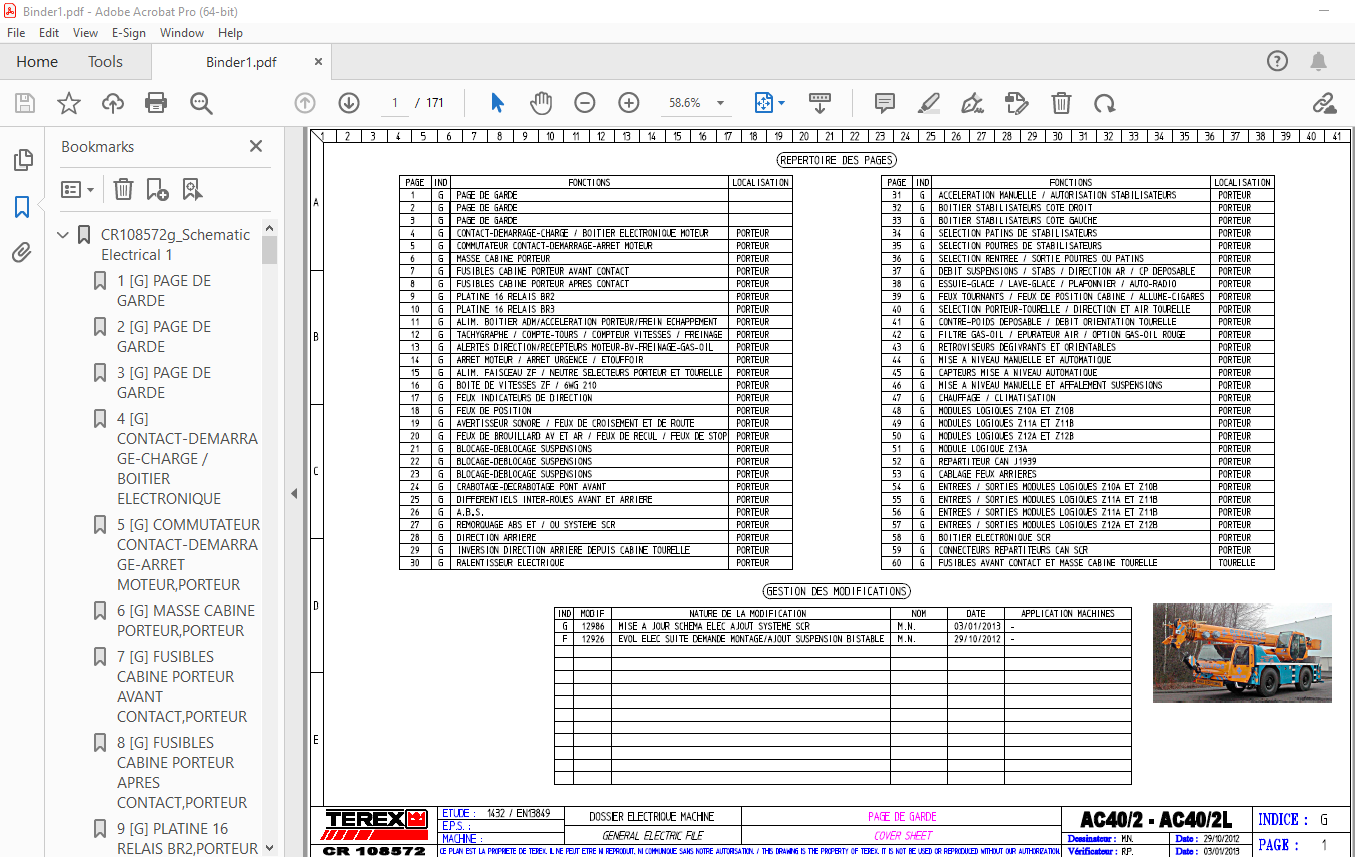Show Page Thumbnails panel
This screenshot has height=857, width=1355.
tap(22, 160)
